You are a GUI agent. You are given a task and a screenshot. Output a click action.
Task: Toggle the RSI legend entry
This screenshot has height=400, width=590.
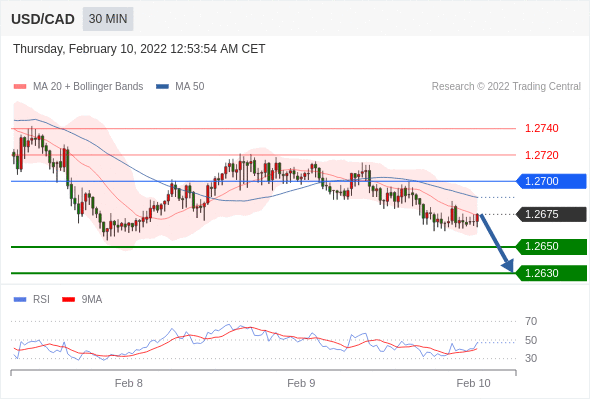click(32, 300)
